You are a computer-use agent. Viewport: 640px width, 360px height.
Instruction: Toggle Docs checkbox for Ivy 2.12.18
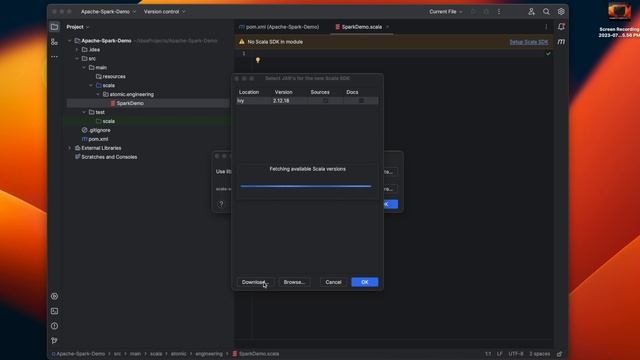[x=361, y=100]
